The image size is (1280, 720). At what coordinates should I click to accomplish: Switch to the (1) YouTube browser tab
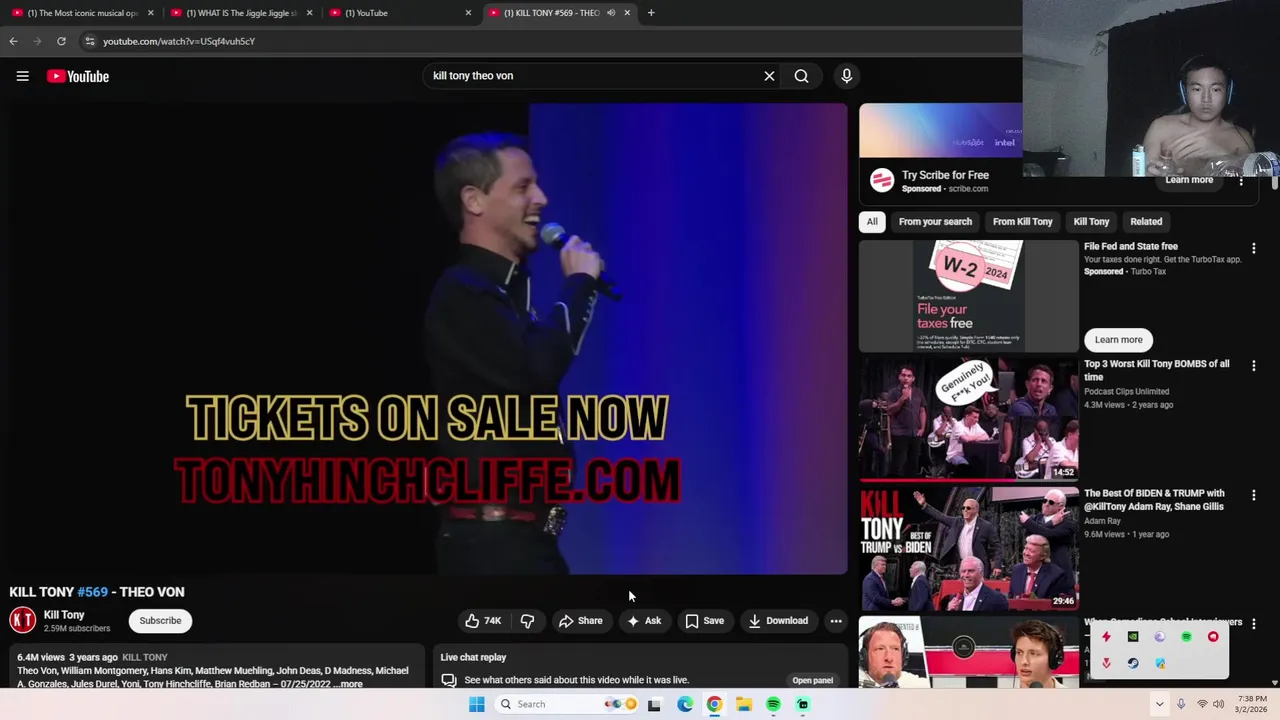(x=400, y=13)
